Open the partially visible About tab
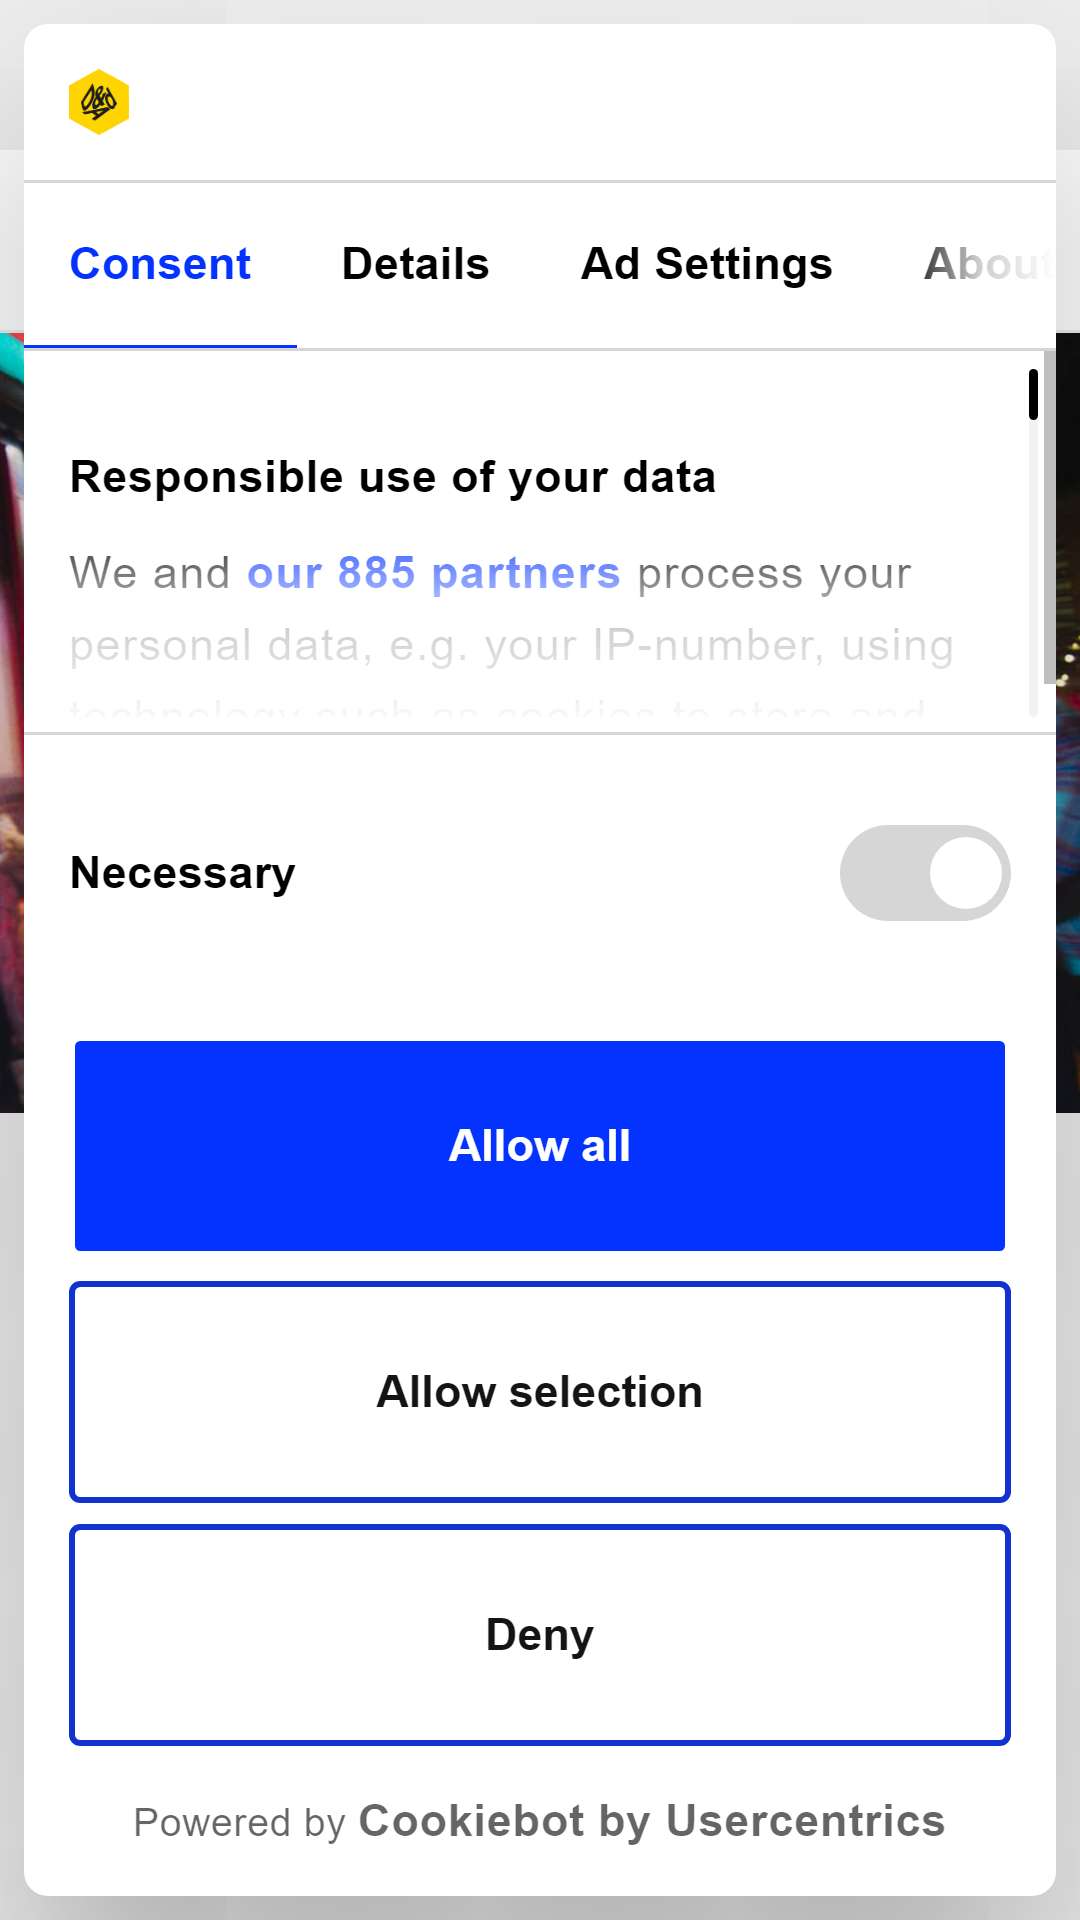Image resolution: width=1080 pixels, height=1920 pixels. (988, 265)
